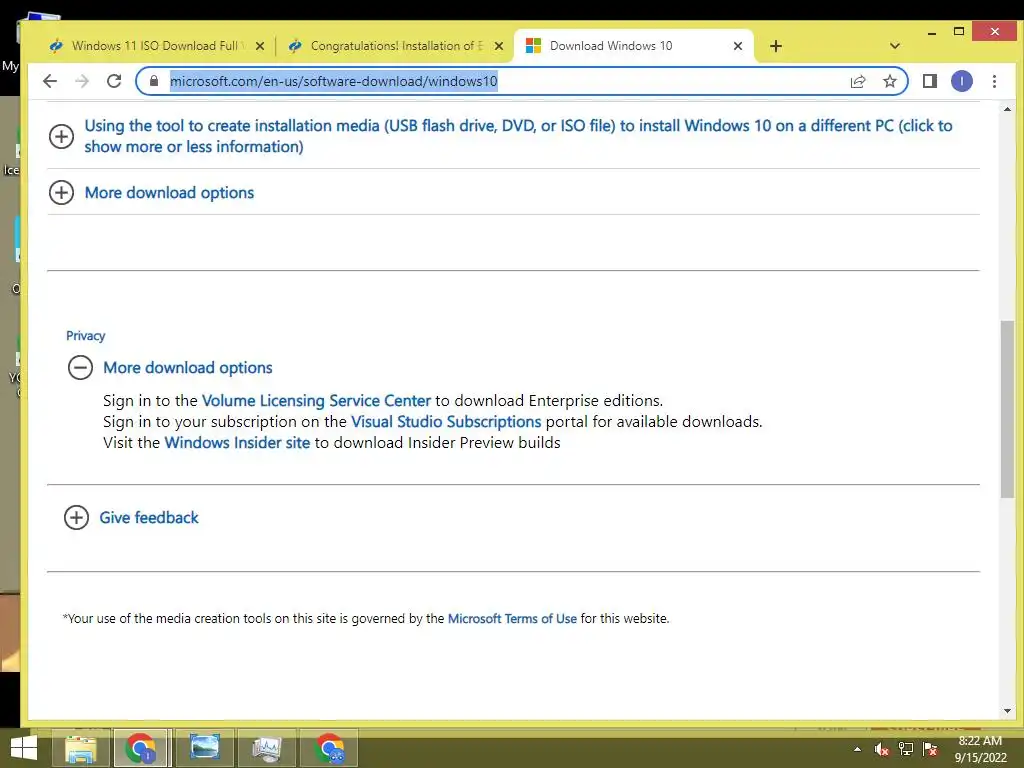The height and width of the screenshot is (768, 1024).
Task: Select the Download Windows 10 tab
Action: point(633,46)
